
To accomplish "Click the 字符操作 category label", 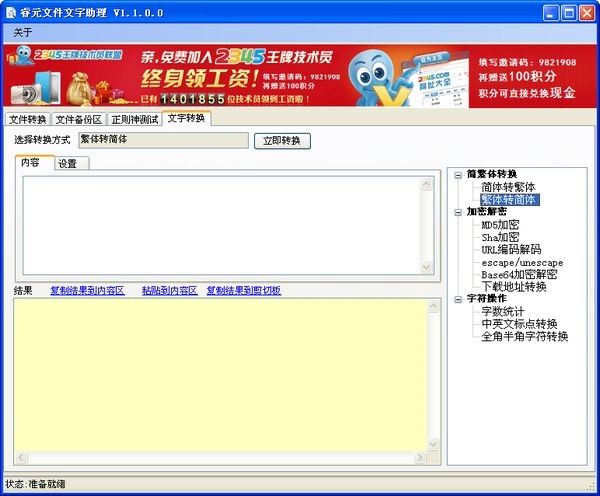I will tap(486, 298).
